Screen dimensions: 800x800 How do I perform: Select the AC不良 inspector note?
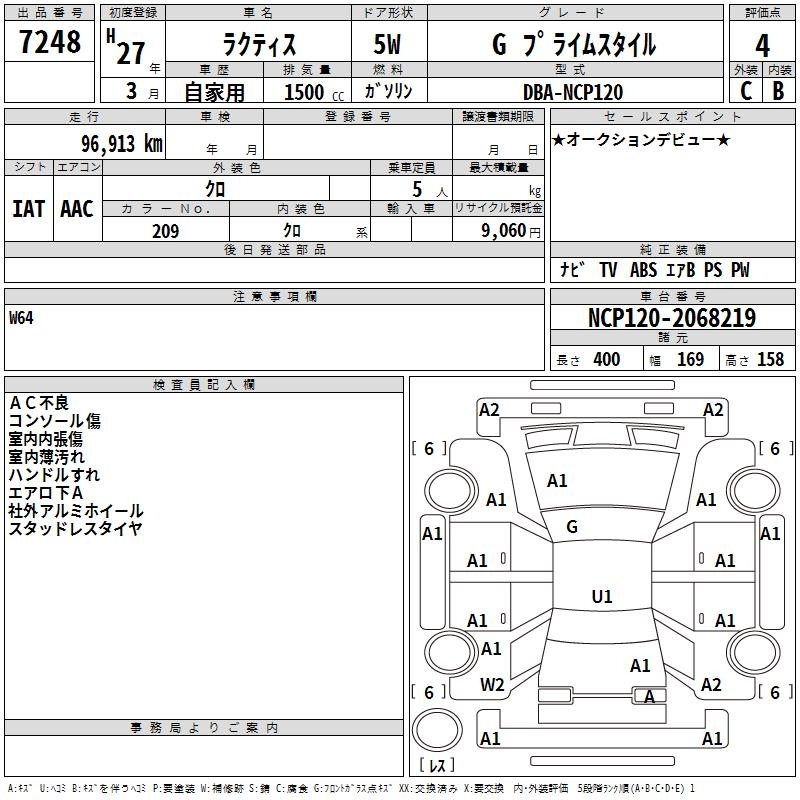point(39,402)
